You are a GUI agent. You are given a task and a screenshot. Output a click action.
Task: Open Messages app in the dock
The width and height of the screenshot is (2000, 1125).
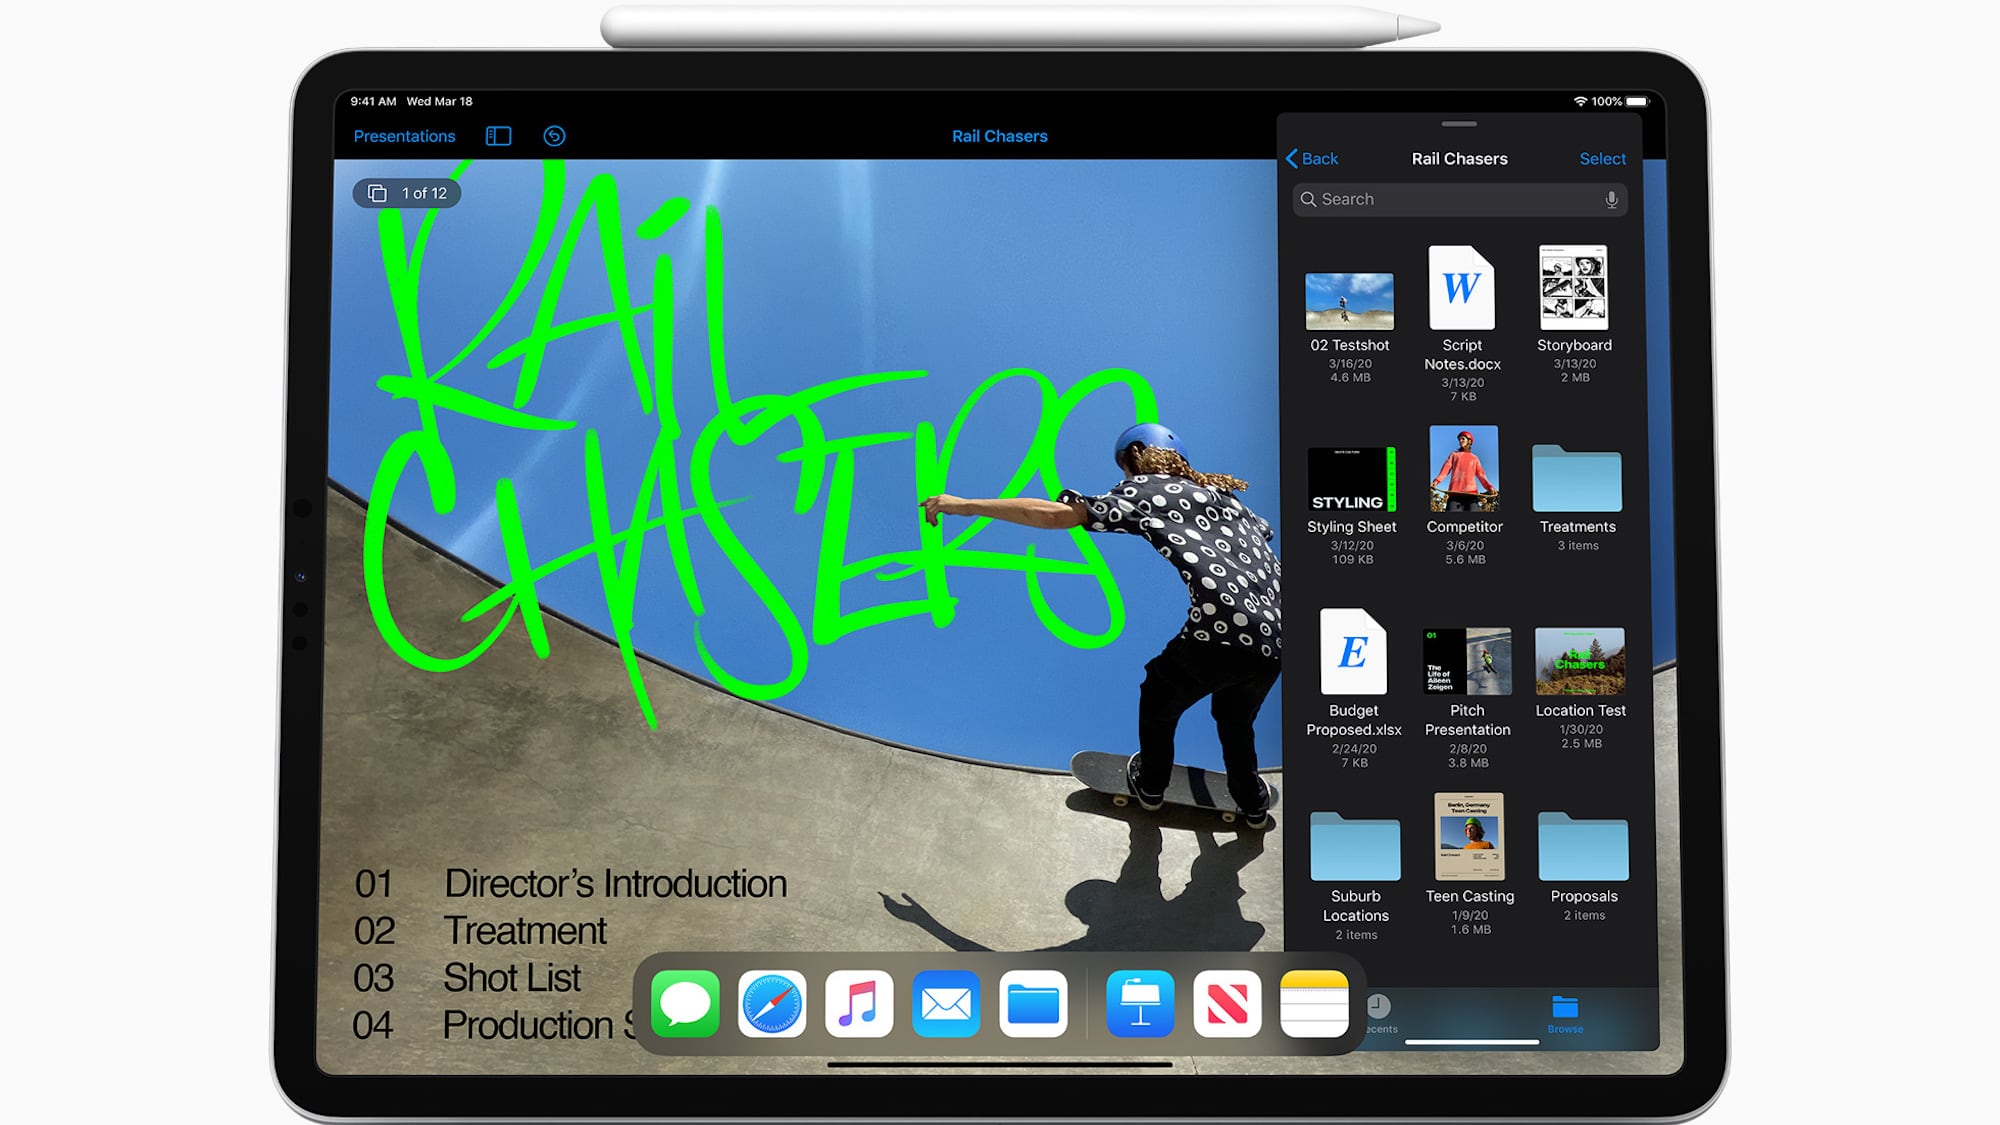685,1003
